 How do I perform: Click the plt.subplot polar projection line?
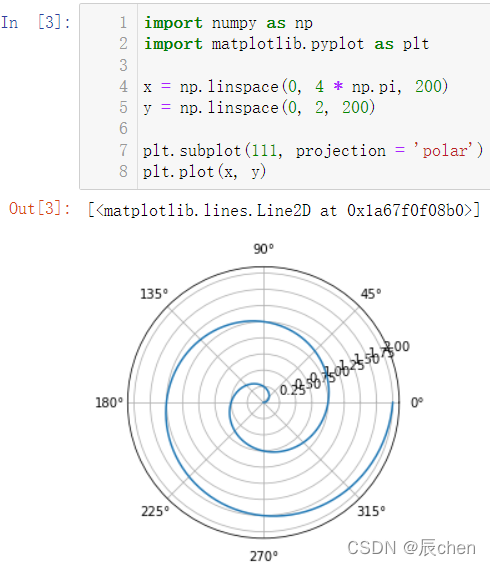313,150
